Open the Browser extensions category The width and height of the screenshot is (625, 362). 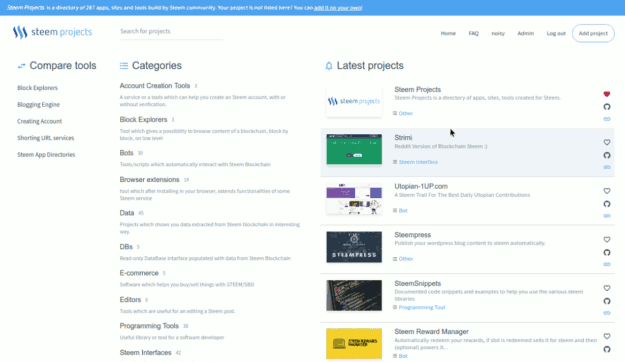(149, 180)
